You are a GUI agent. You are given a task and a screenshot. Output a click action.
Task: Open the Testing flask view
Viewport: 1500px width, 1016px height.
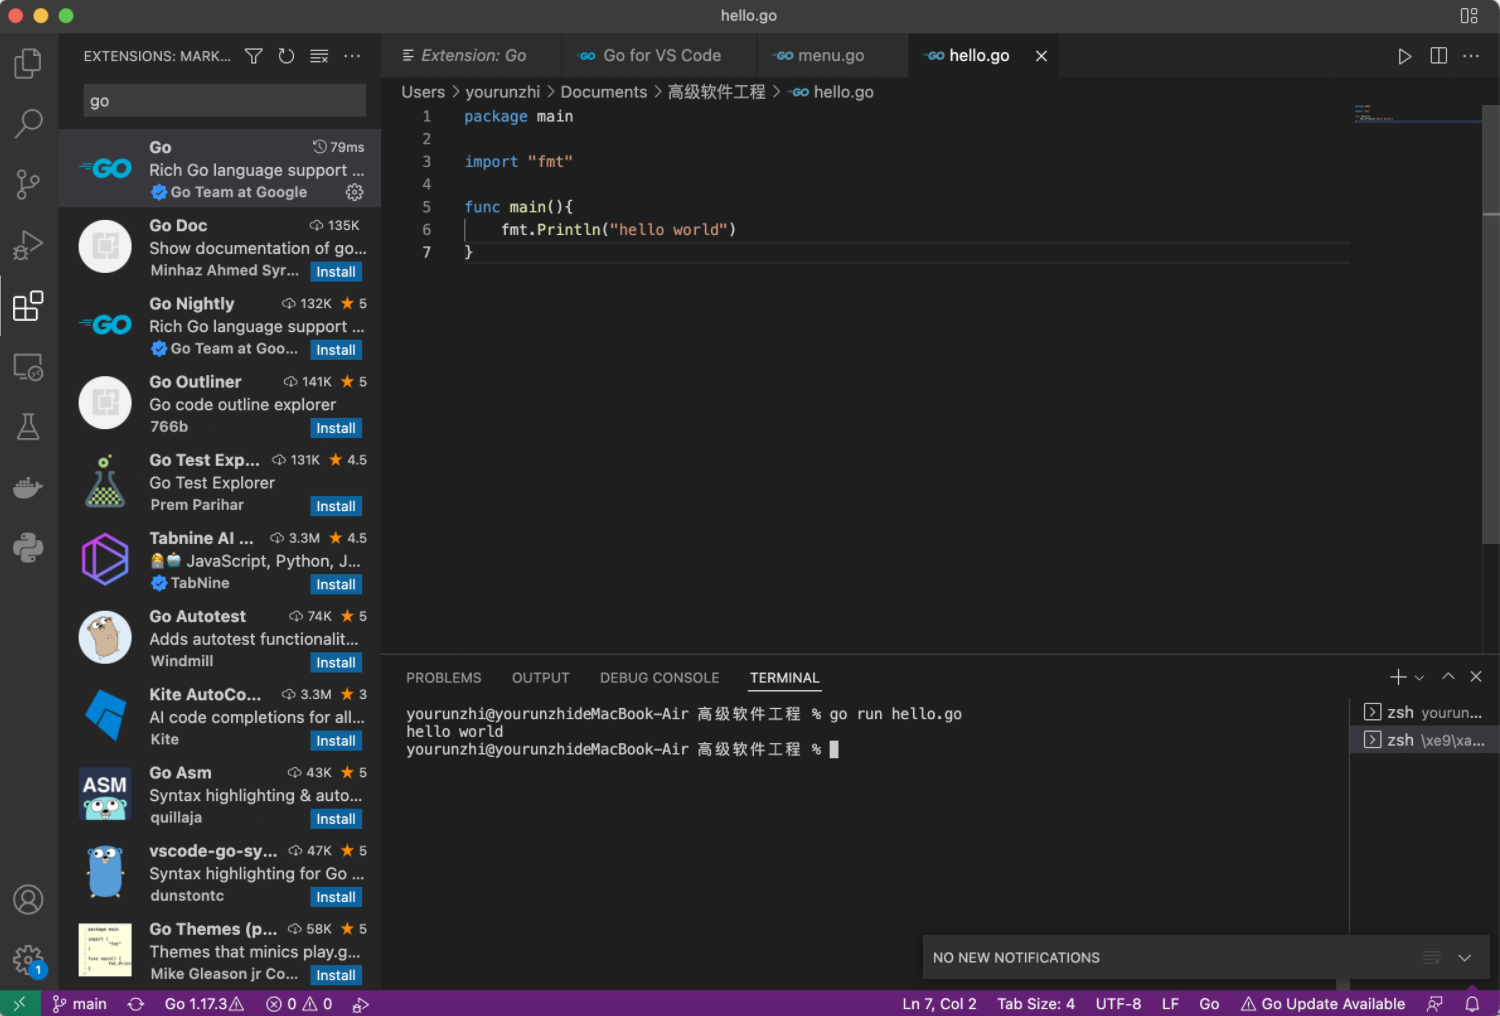(28, 427)
